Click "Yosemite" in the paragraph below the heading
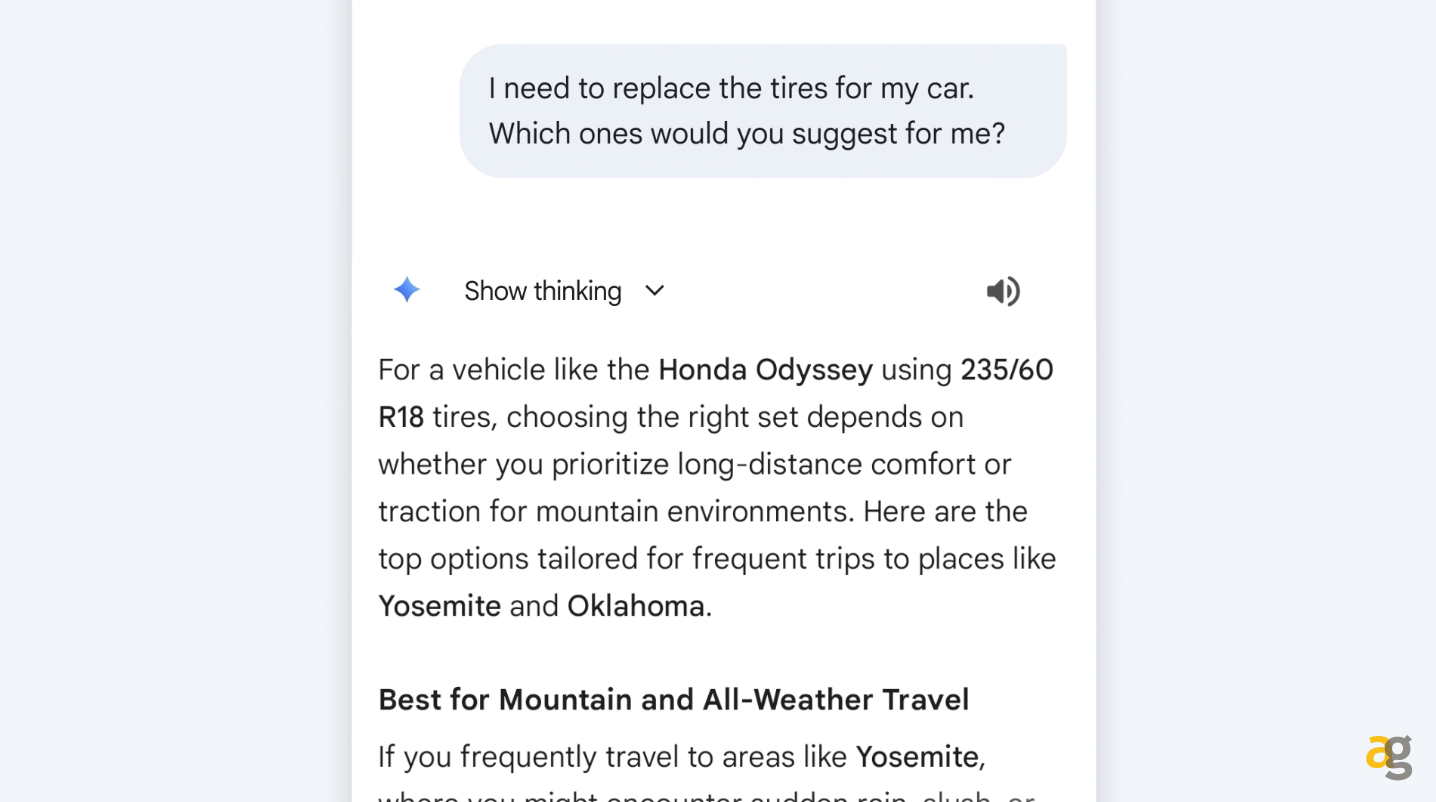Image resolution: width=1436 pixels, height=802 pixels. 917,757
